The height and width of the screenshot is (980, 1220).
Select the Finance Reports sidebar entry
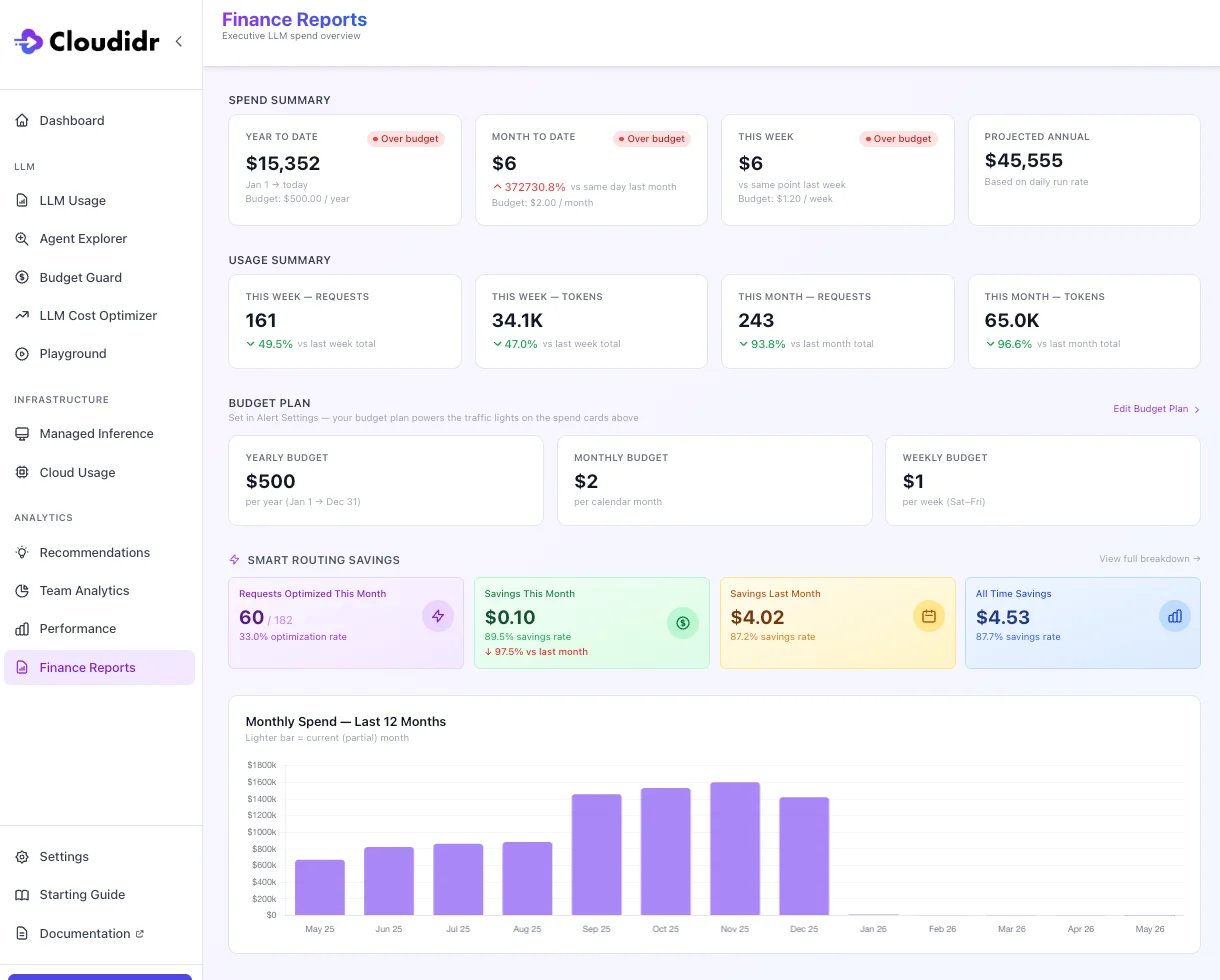pos(99,668)
